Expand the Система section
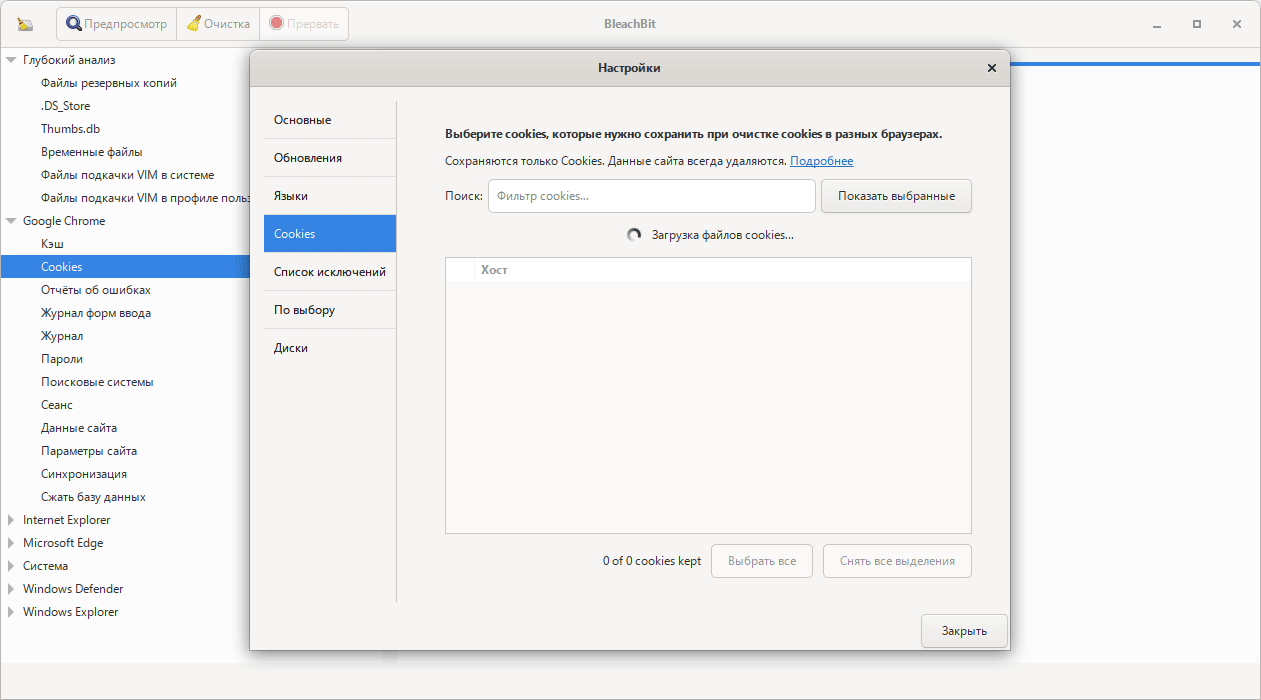Viewport: 1261px width, 700px height. [10, 565]
